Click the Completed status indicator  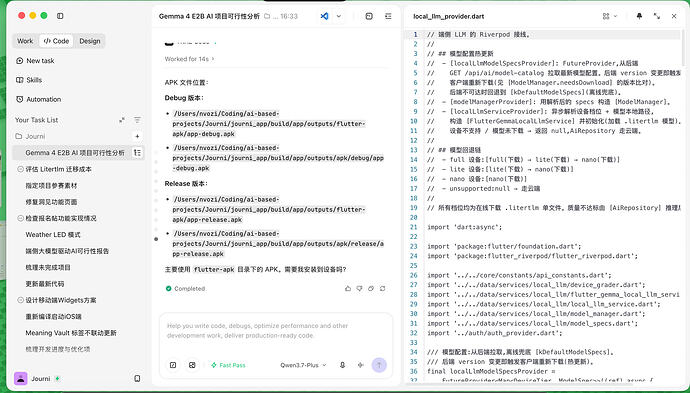click(x=185, y=289)
